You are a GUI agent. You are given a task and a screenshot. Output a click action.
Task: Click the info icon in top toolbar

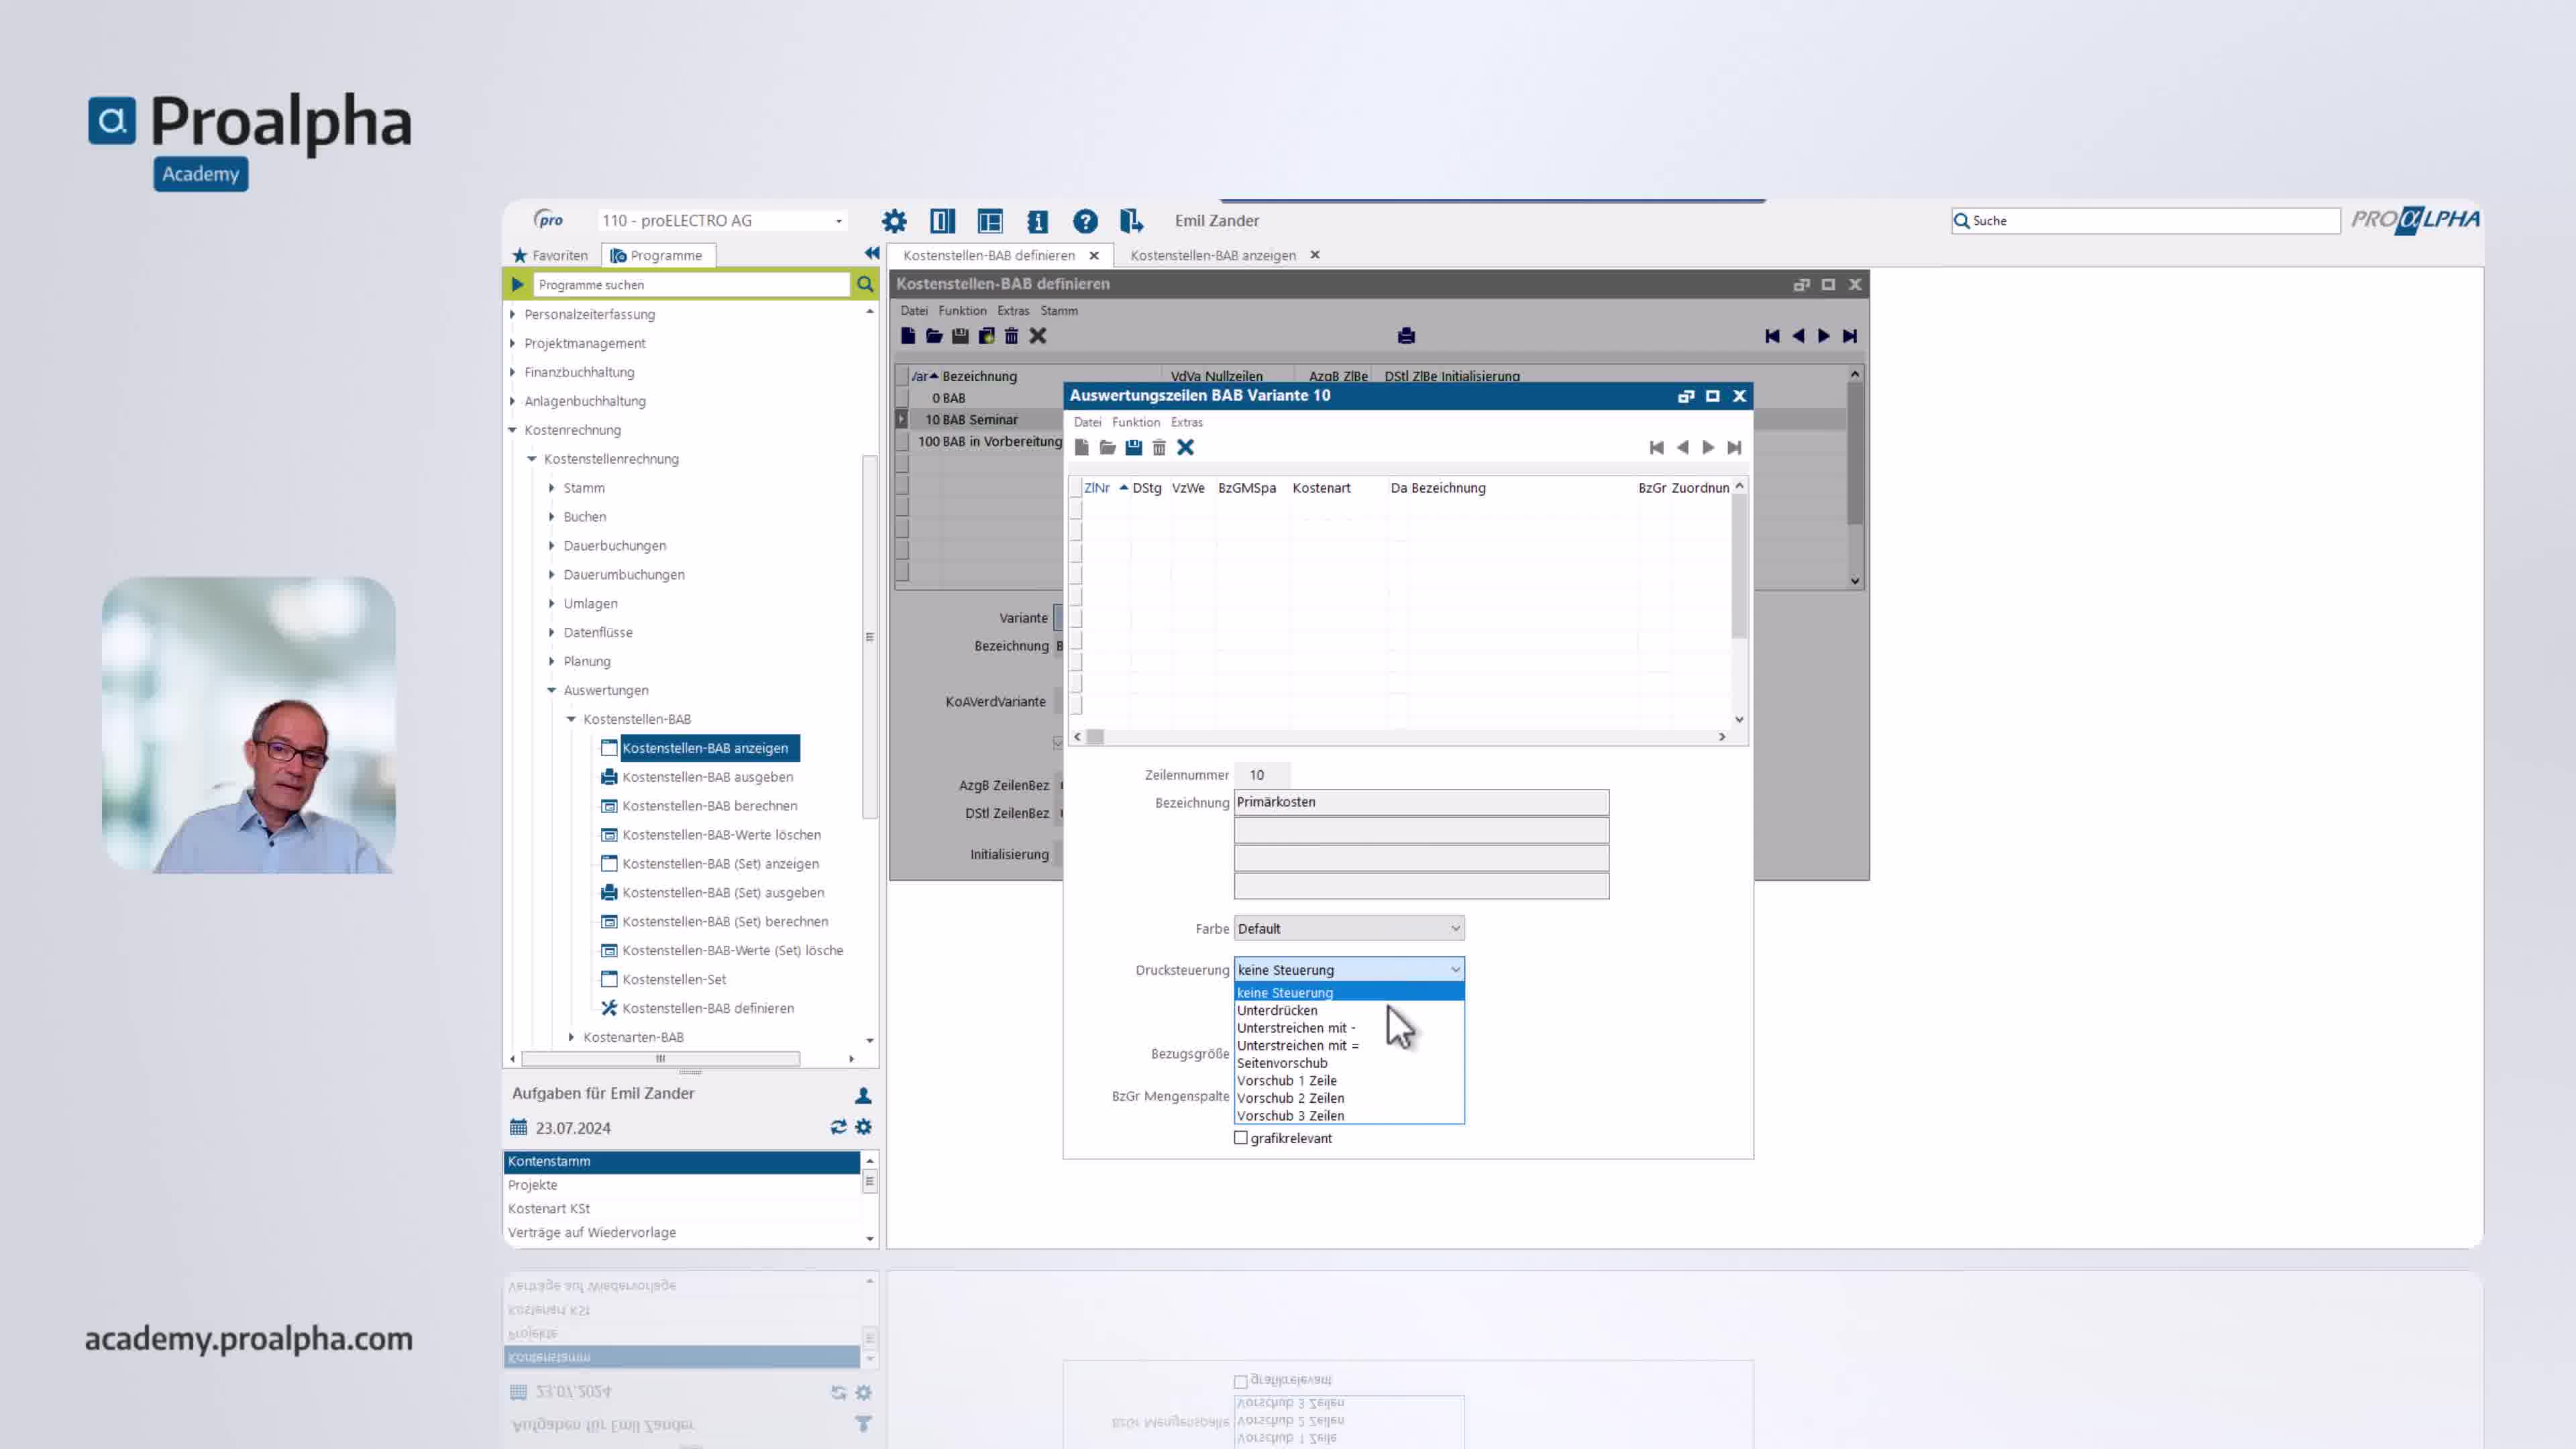1037,221
